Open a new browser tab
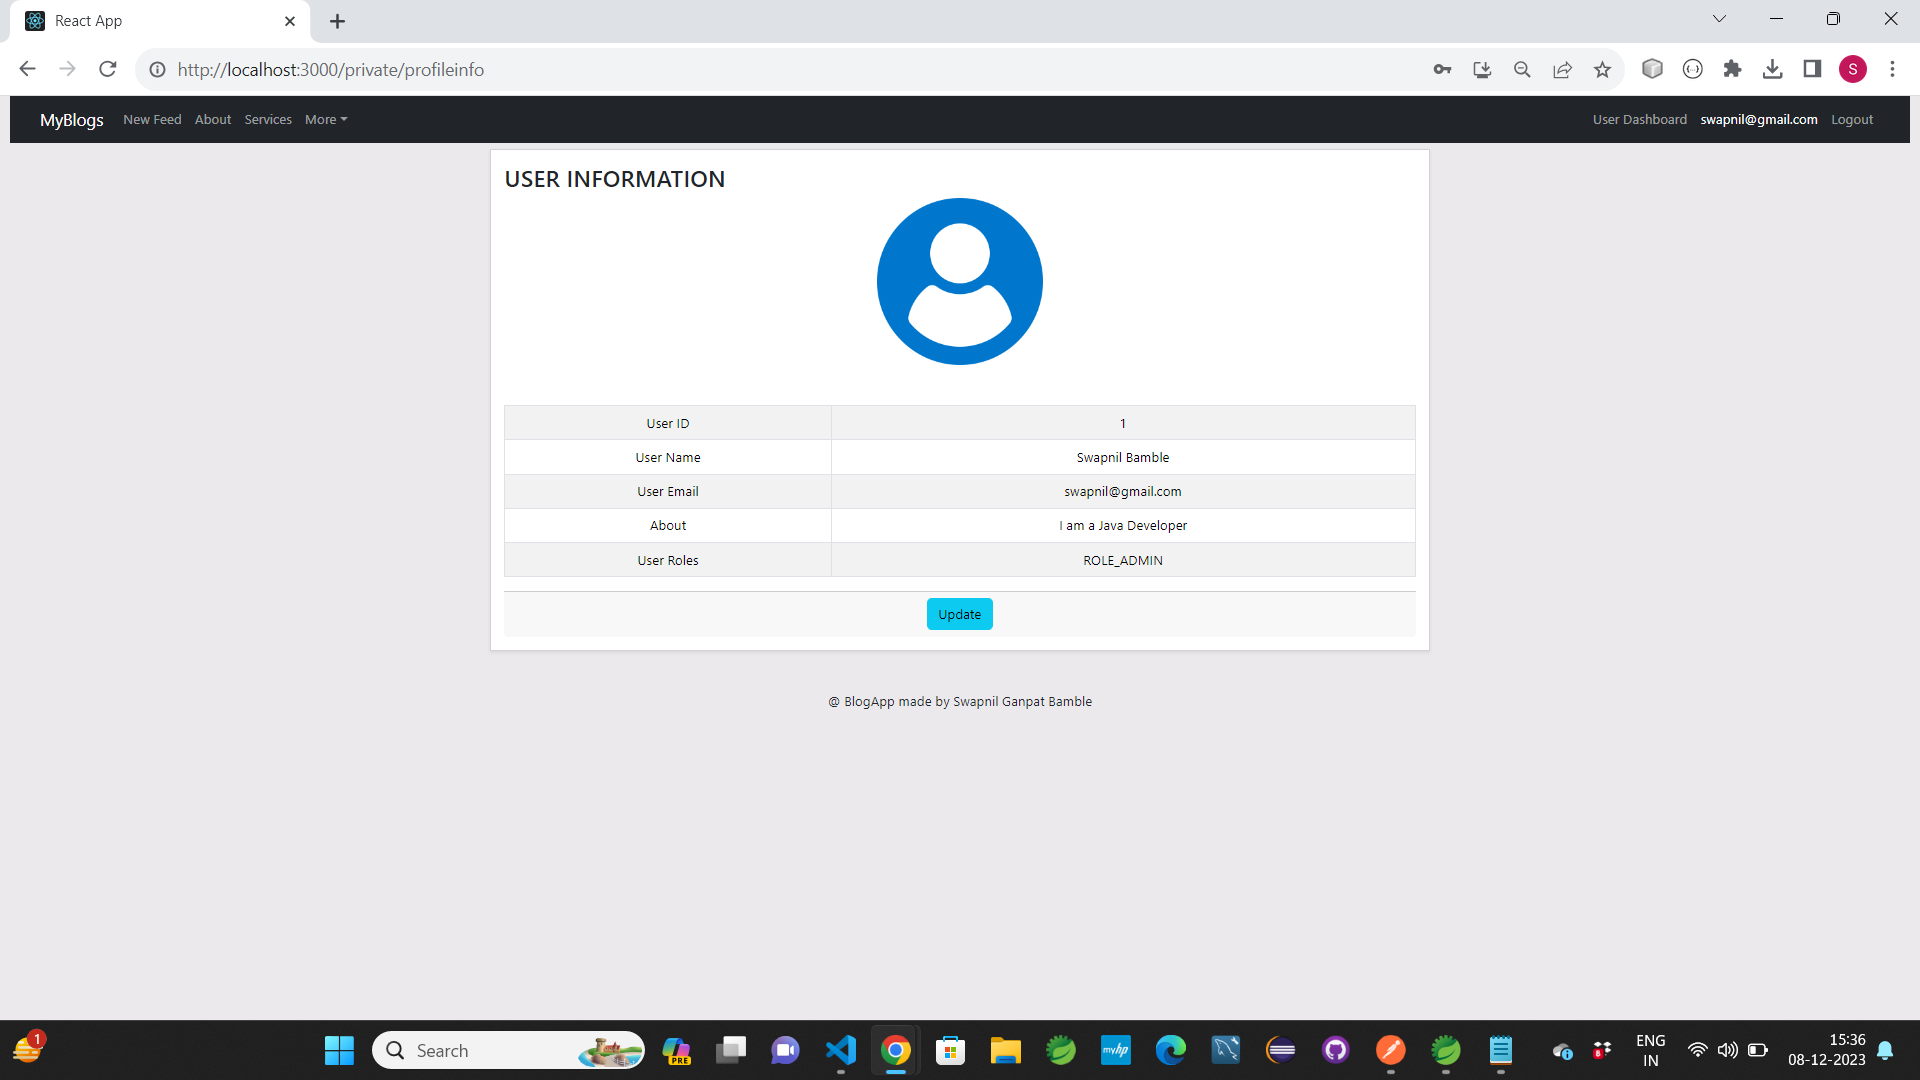The image size is (1920, 1080). pyautogui.click(x=337, y=21)
